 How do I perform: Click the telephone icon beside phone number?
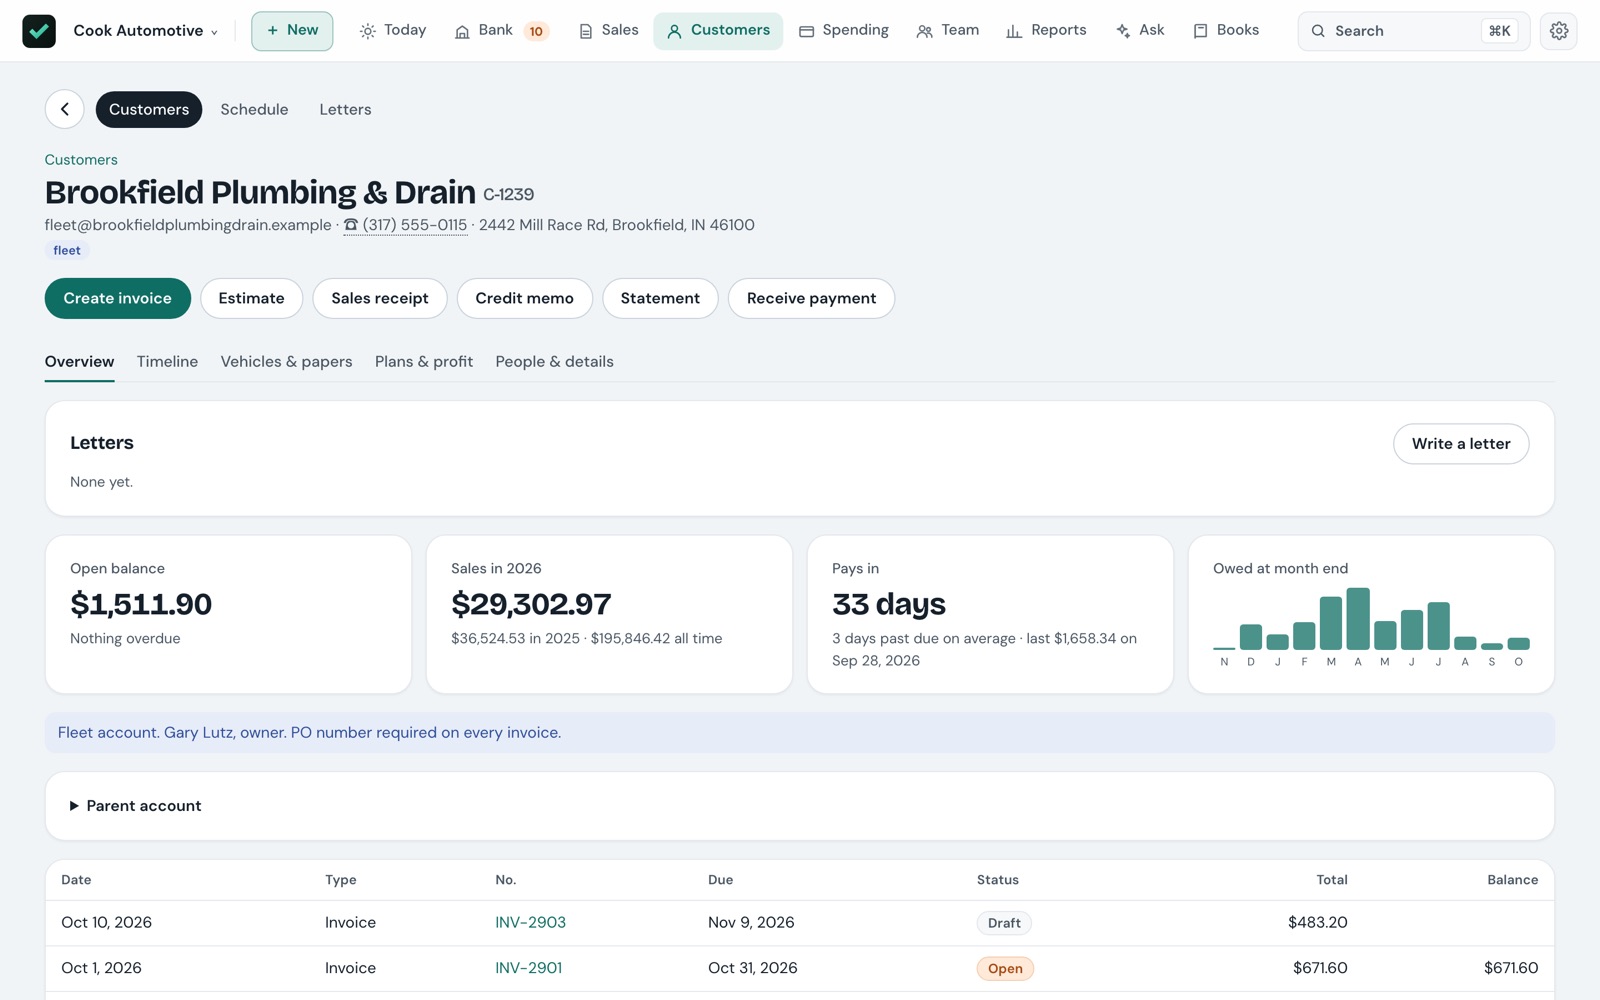pos(351,225)
